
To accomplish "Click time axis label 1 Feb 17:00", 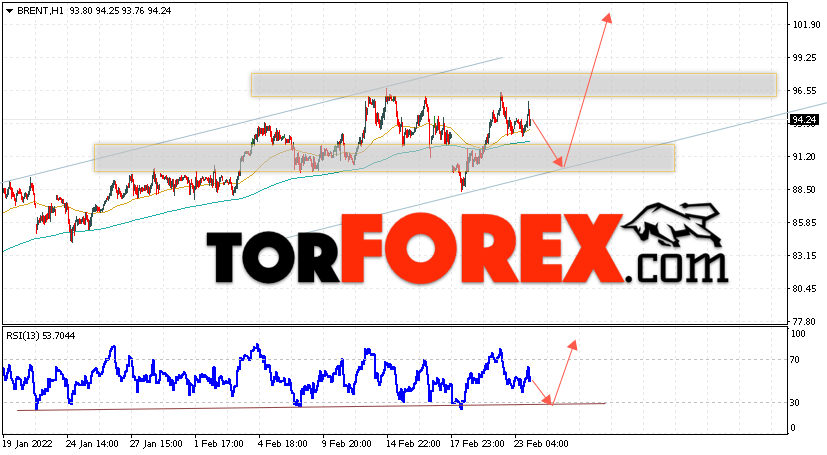I will [x=218, y=444].
